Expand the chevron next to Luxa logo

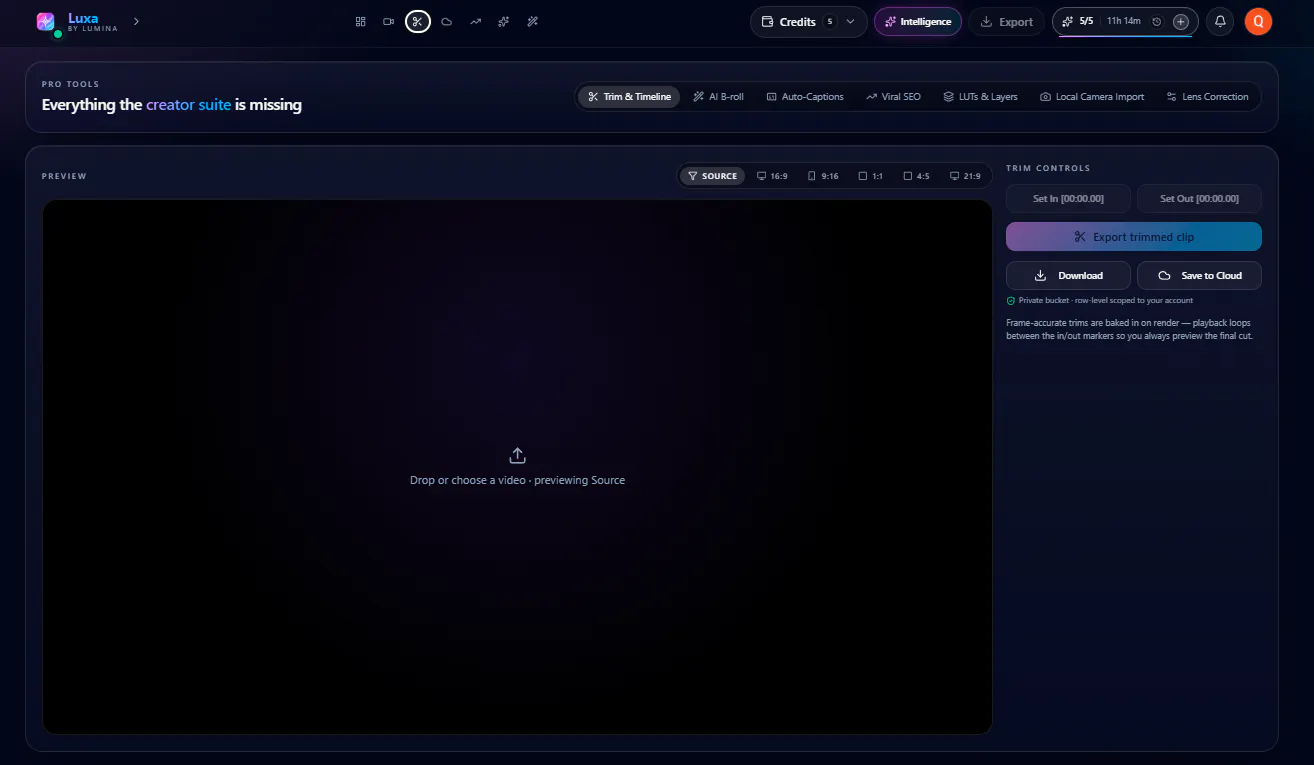pyautogui.click(x=136, y=21)
